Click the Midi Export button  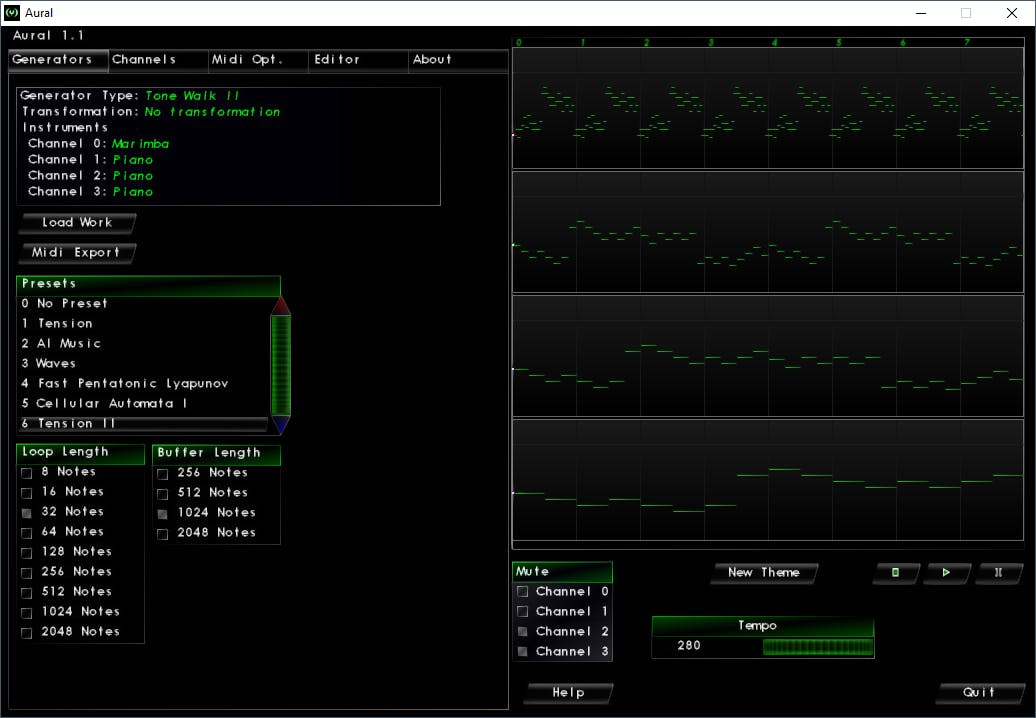76,253
